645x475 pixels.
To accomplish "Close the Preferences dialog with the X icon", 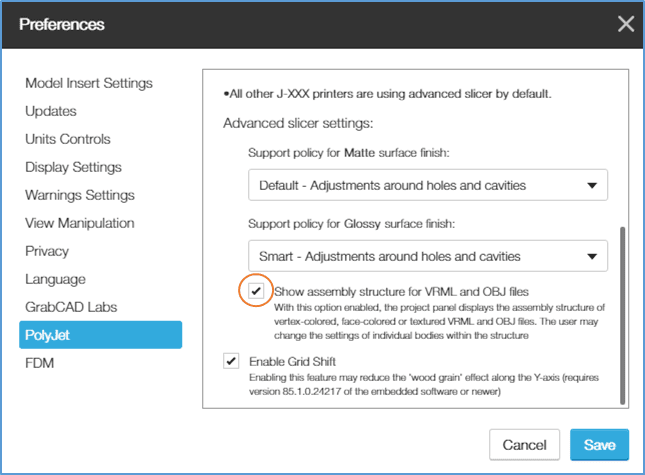I will pyautogui.click(x=626, y=24).
